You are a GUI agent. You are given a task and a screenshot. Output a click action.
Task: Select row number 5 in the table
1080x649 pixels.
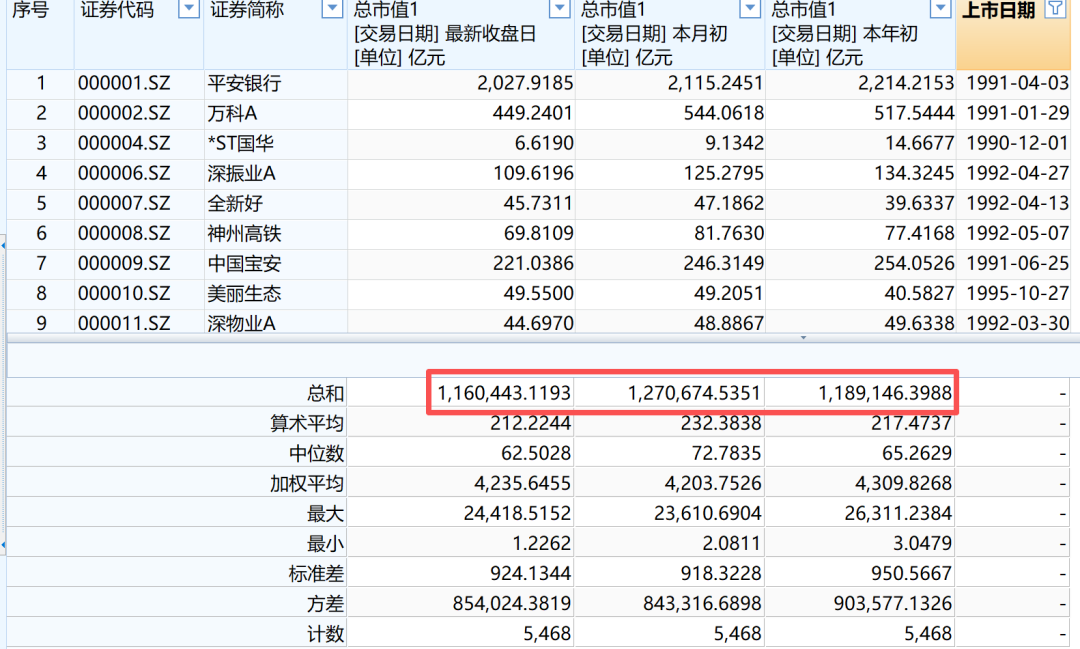point(41,204)
